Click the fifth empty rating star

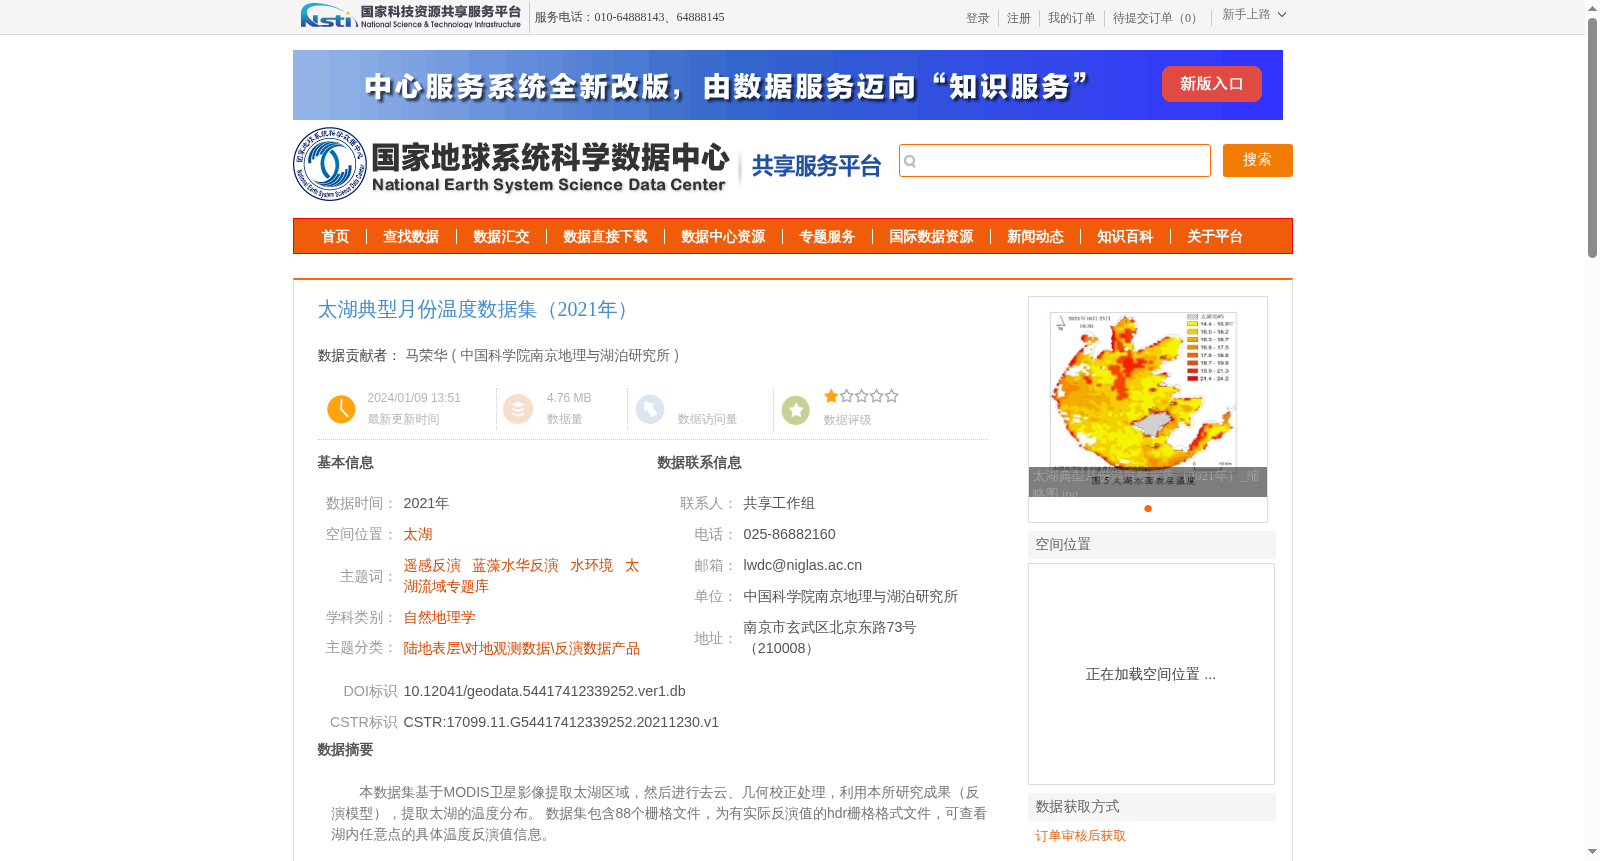tap(891, 396)
